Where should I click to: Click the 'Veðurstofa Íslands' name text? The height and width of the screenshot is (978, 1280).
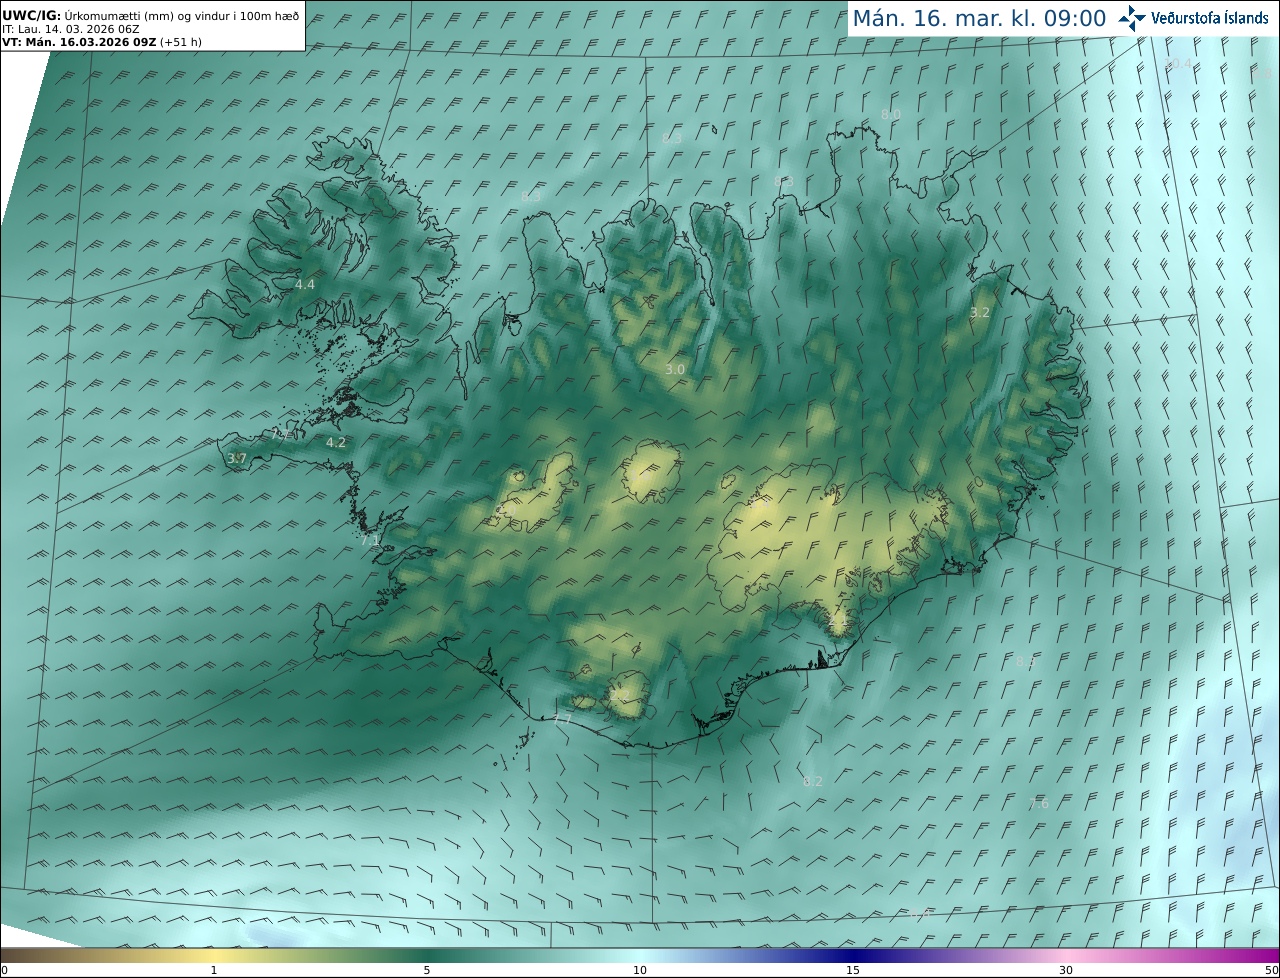(x=1210, y=18)
